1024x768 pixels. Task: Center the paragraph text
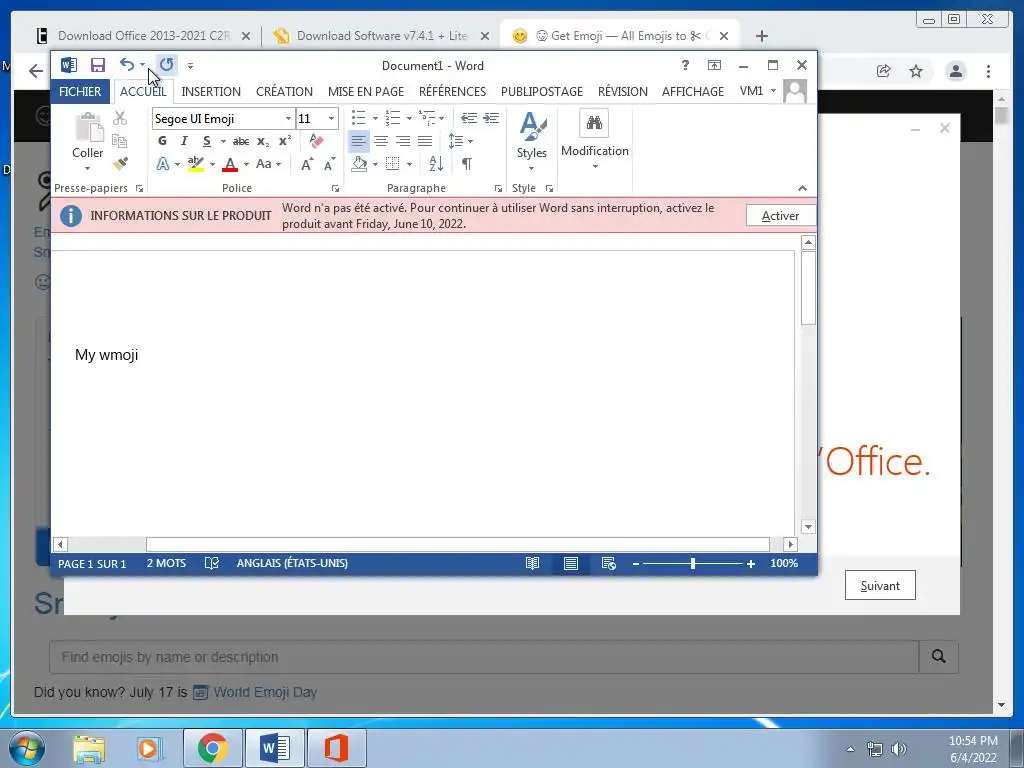(x=381, y=141)
